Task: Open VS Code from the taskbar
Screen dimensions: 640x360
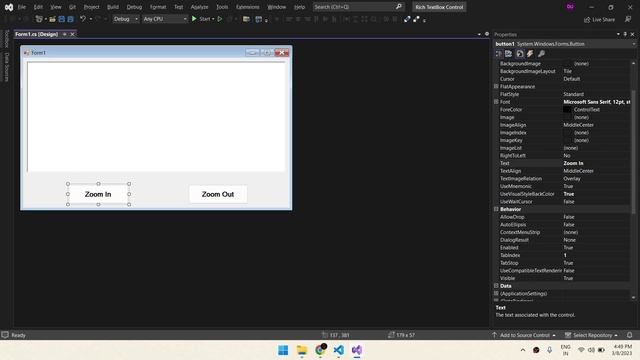Action: click(x=338, y=350)
